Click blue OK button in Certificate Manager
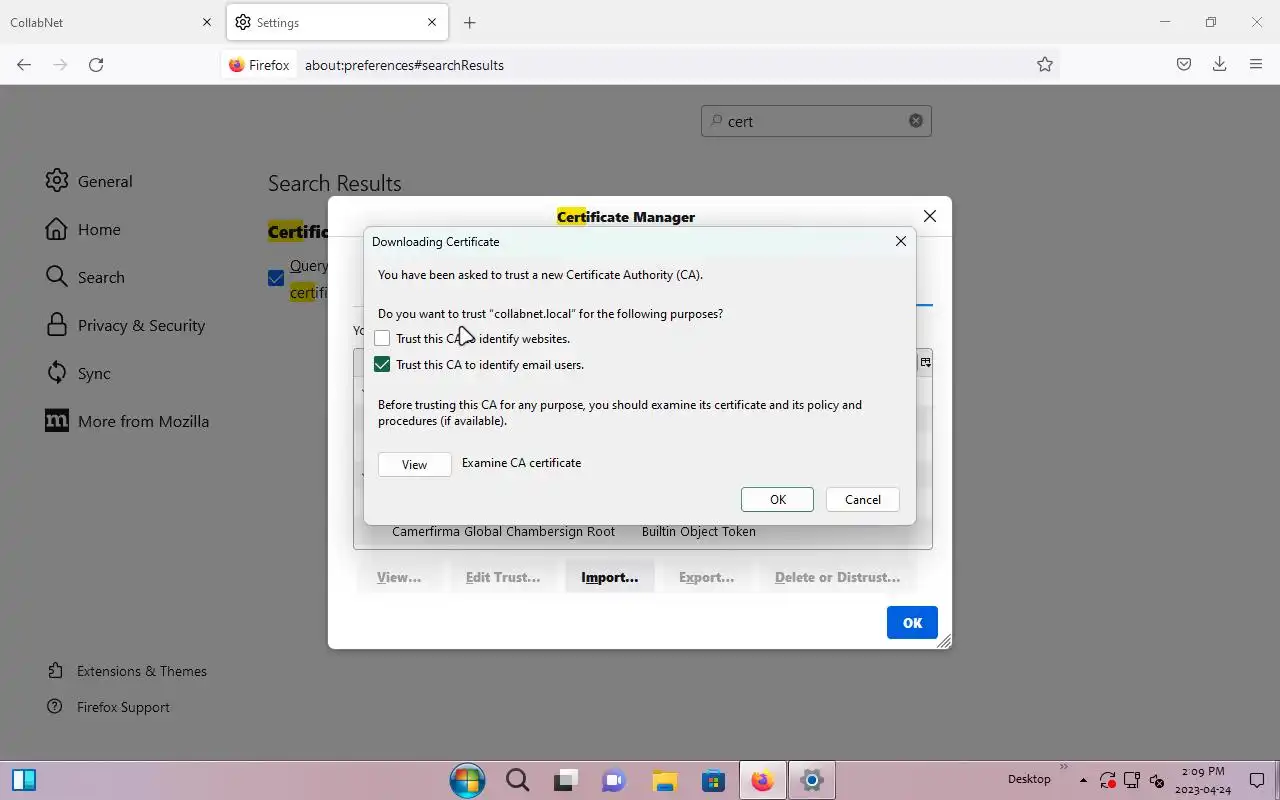The height and width of the screenshot is (800, 1280). point(912,622)
